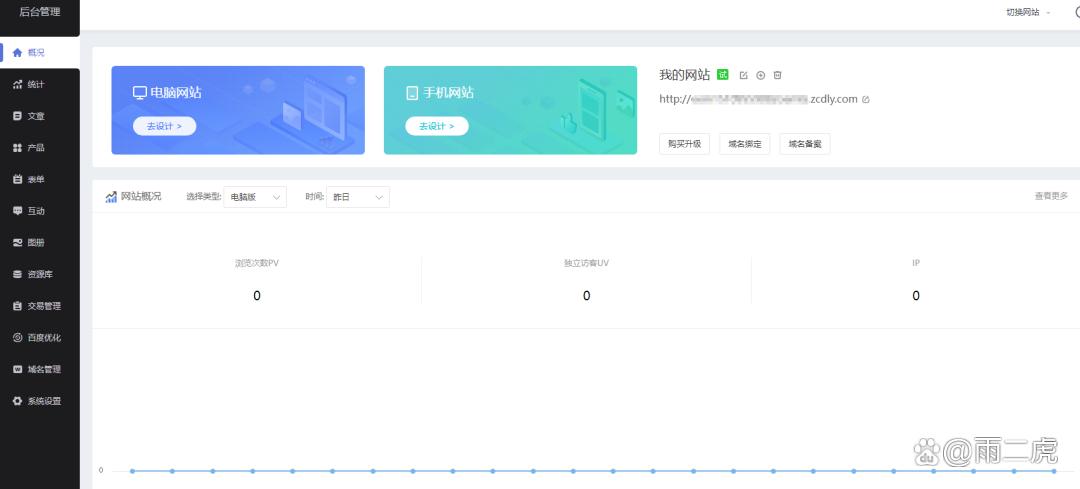Viewport: 1080px width, 489px height.
Task: Click the 域名管理 domain management icon
Action: 17,369
